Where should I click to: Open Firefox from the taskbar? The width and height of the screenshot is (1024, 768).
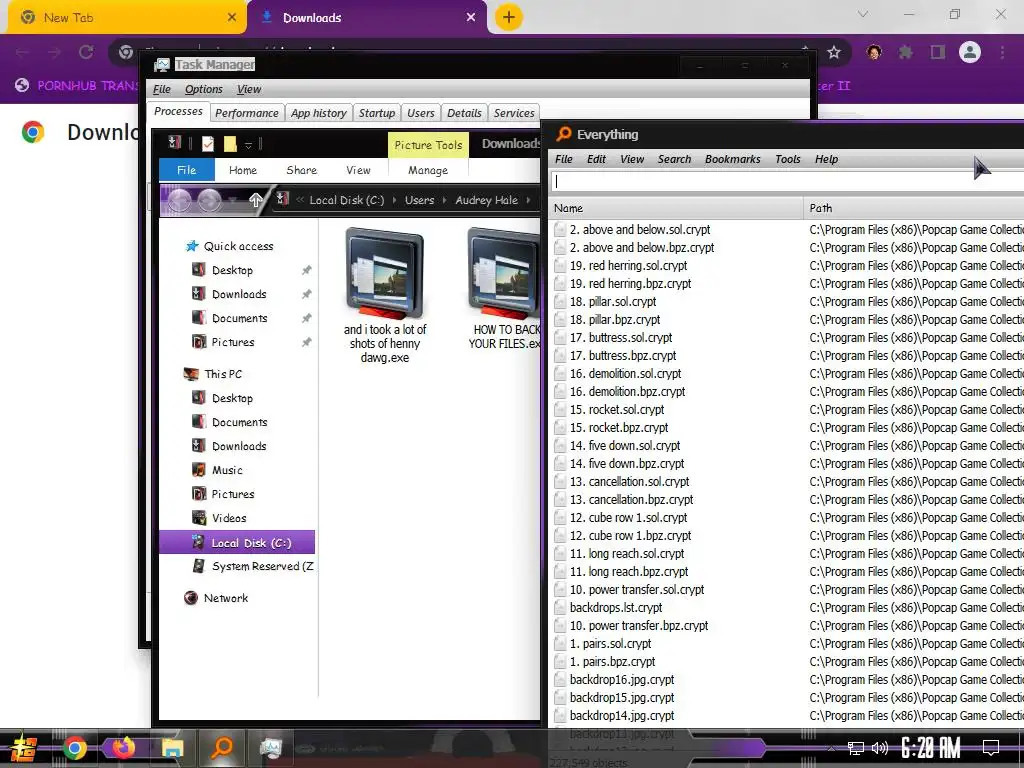[123, 747]
